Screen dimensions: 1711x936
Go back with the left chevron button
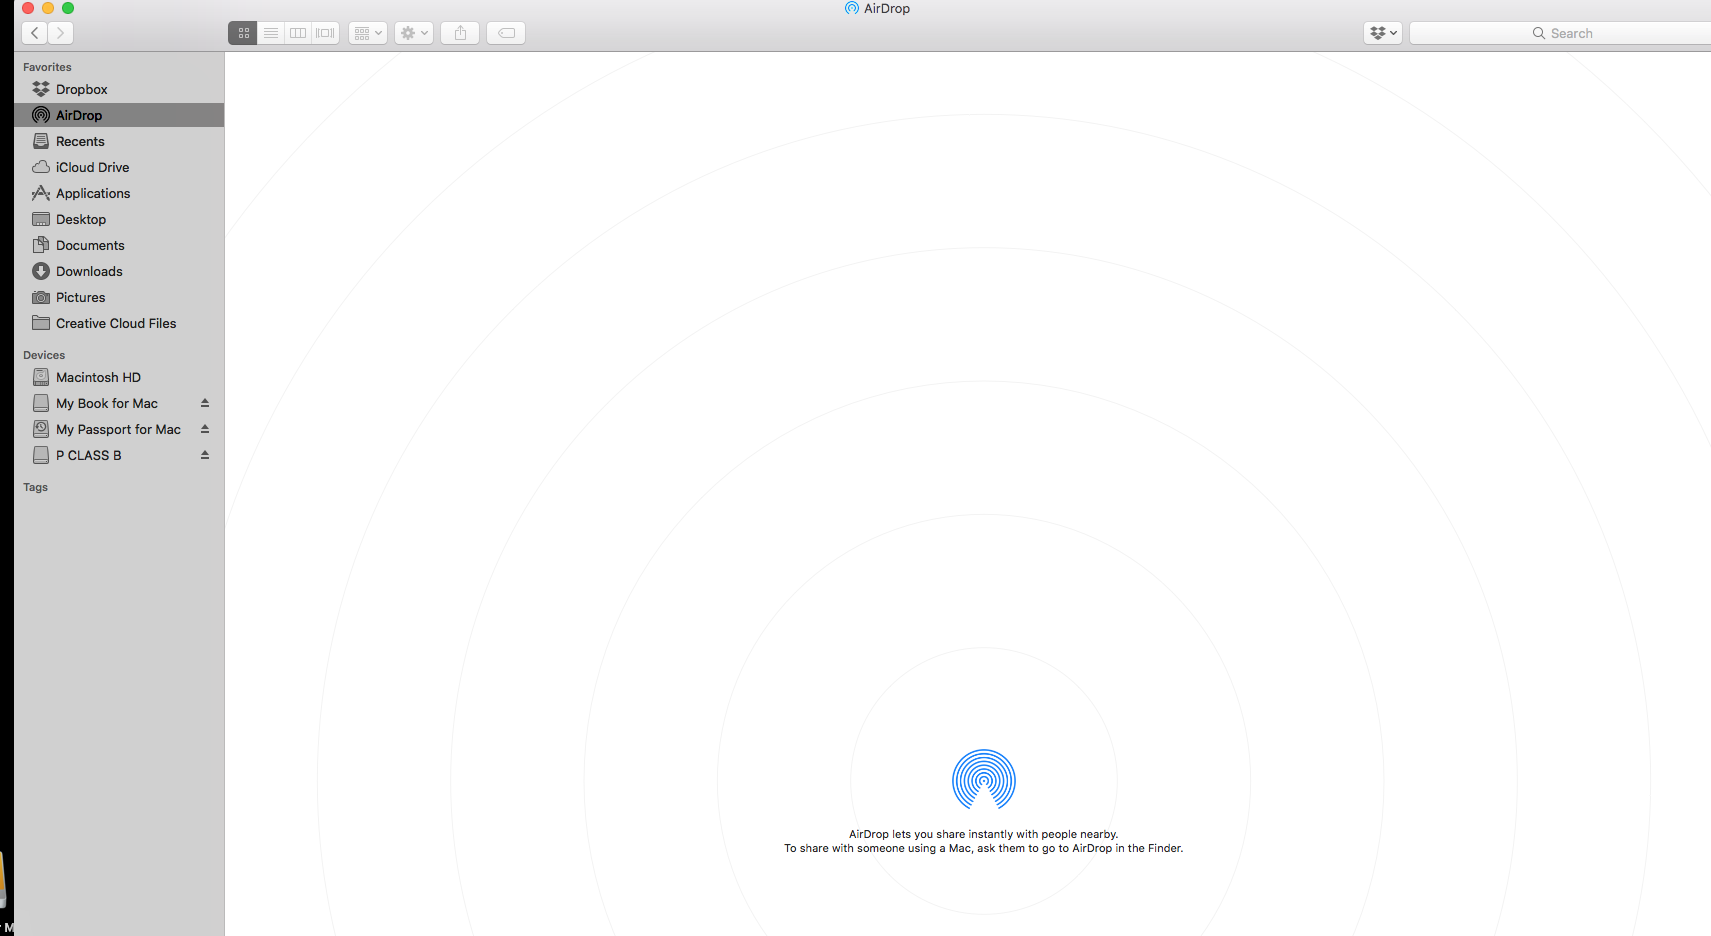[35, 33]
